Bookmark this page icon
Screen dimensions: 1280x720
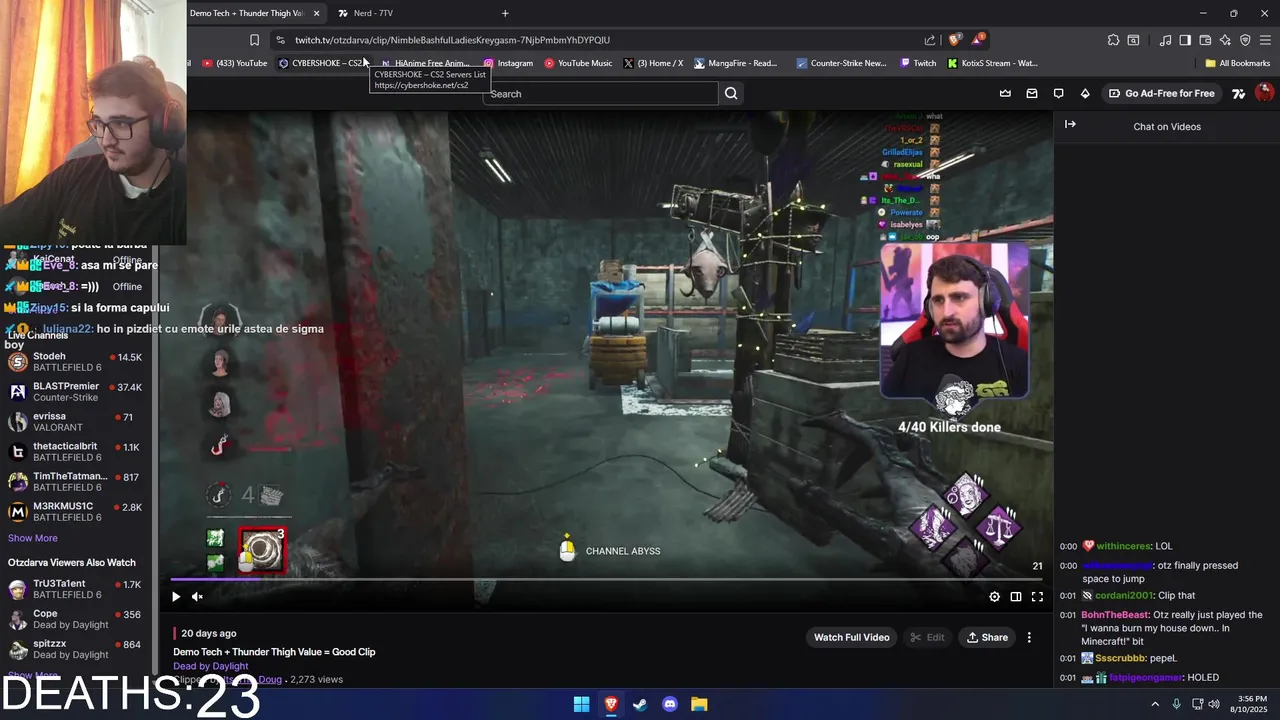coord(254,40)
